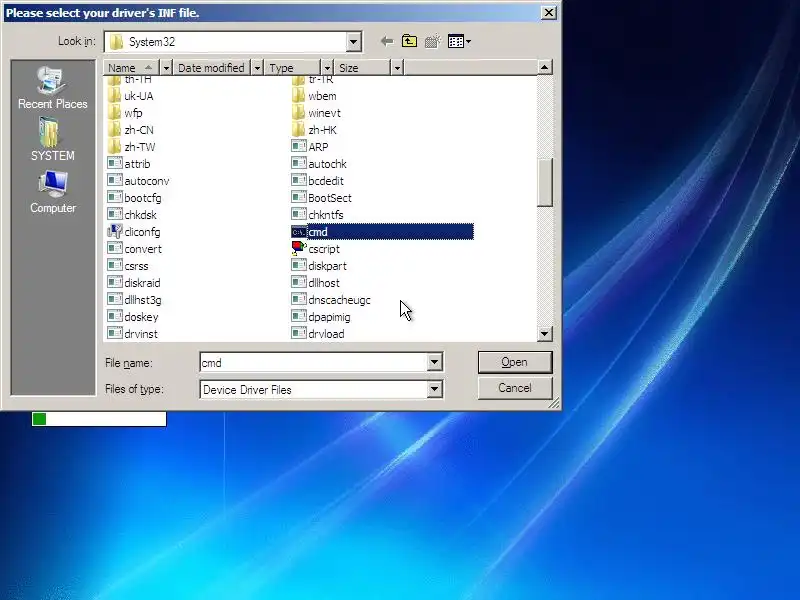800x600 pixels.
Task: Select the zh-TW folder icon
Action: click(115, 147)
